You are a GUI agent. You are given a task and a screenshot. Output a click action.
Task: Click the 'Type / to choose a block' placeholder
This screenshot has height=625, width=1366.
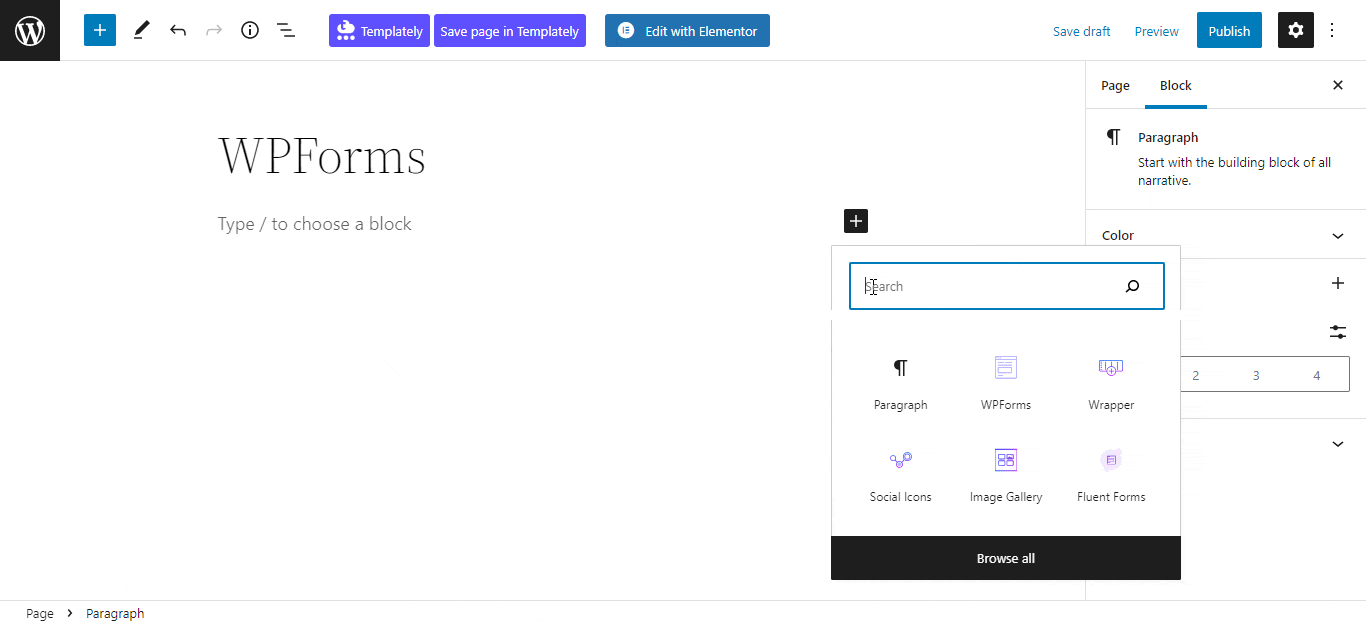pyautogui.click(x=315, y=224)
